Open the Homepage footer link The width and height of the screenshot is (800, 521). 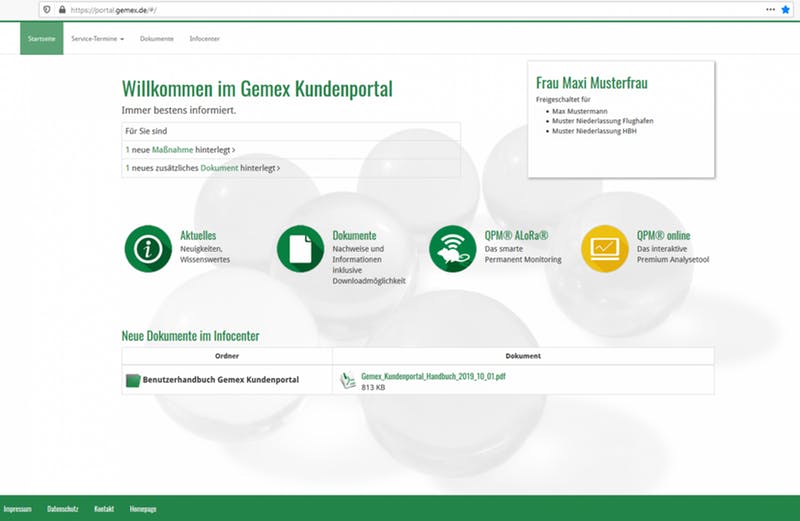pyautogui.click(x=143, y=509)
